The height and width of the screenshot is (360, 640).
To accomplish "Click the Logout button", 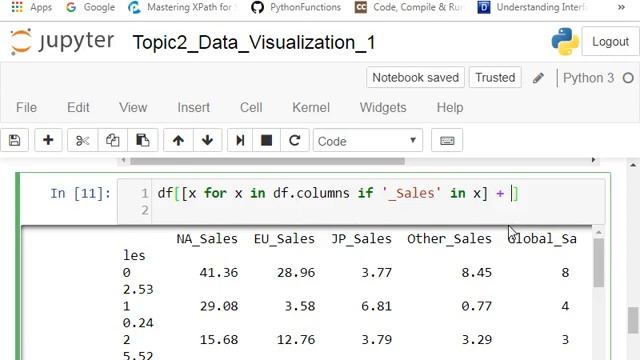I will pos(610,42).
